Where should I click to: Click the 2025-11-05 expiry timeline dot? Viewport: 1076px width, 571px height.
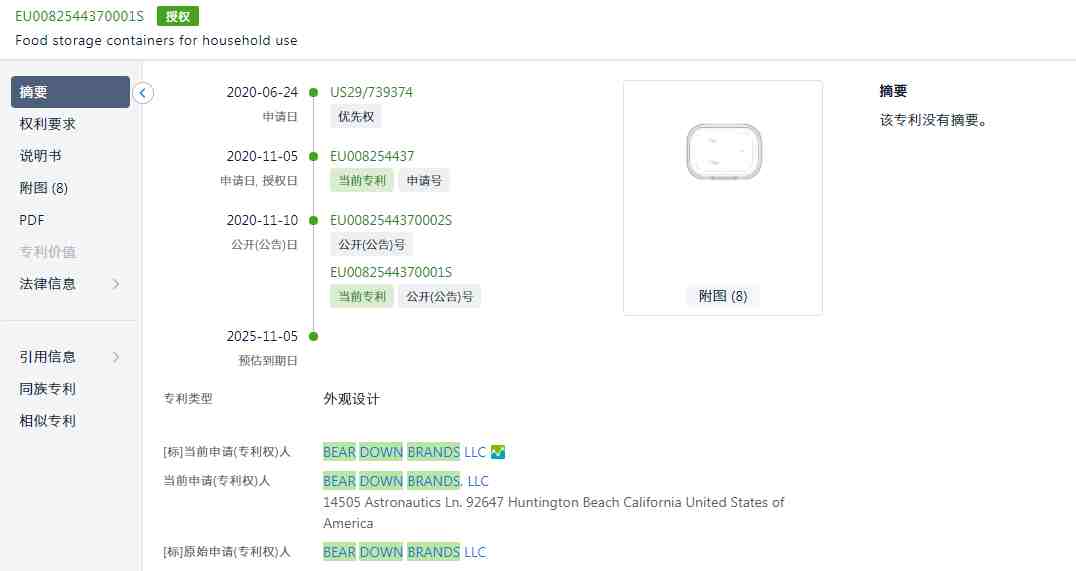pyautogui.click(x=314, y=336)
